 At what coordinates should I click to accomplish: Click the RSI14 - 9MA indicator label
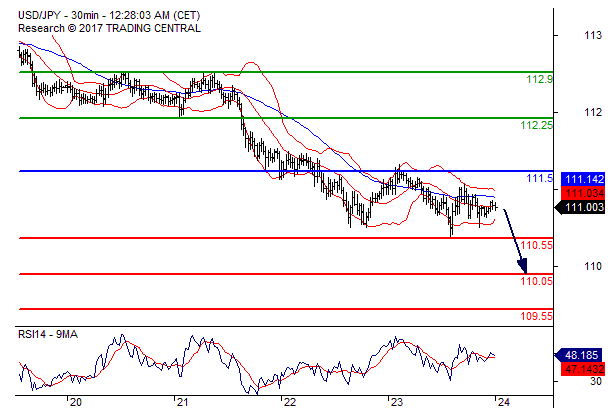pos(48,334)
